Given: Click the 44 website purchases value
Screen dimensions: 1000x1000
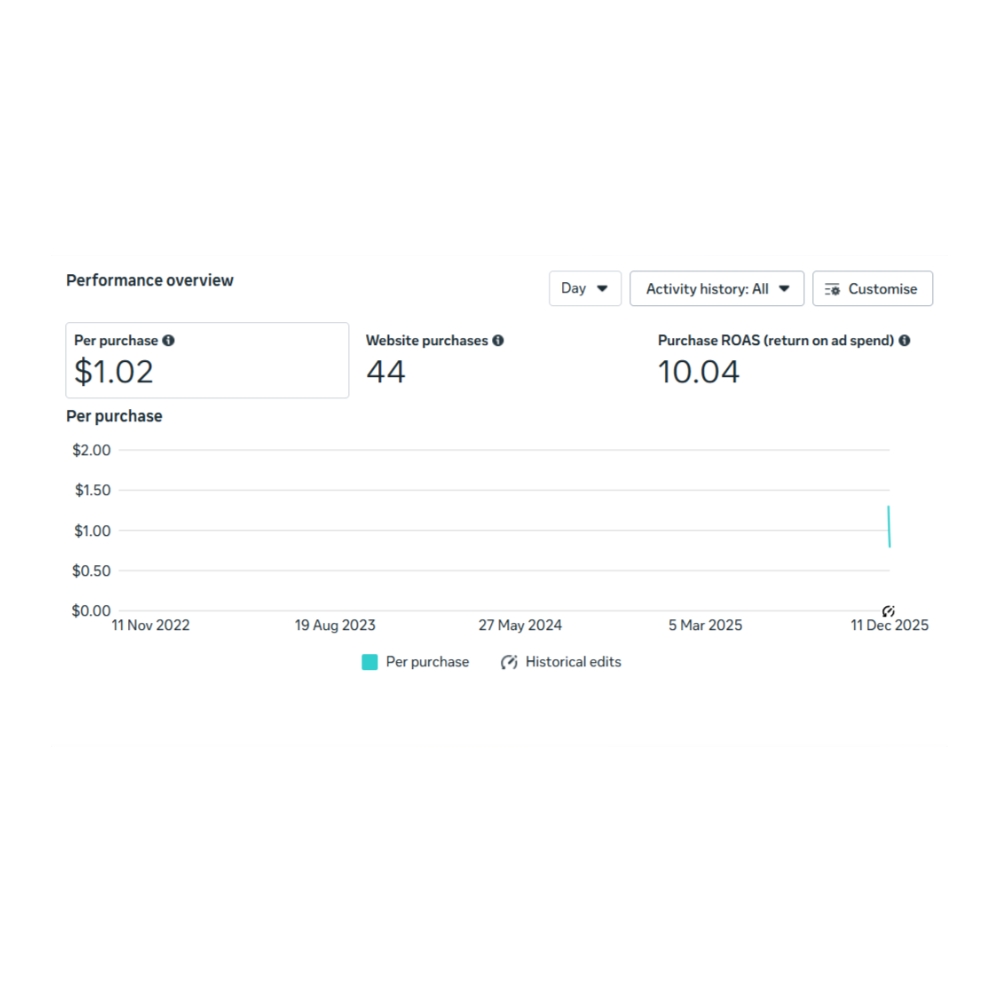Looking at the screenshot, I should point(386,372).
